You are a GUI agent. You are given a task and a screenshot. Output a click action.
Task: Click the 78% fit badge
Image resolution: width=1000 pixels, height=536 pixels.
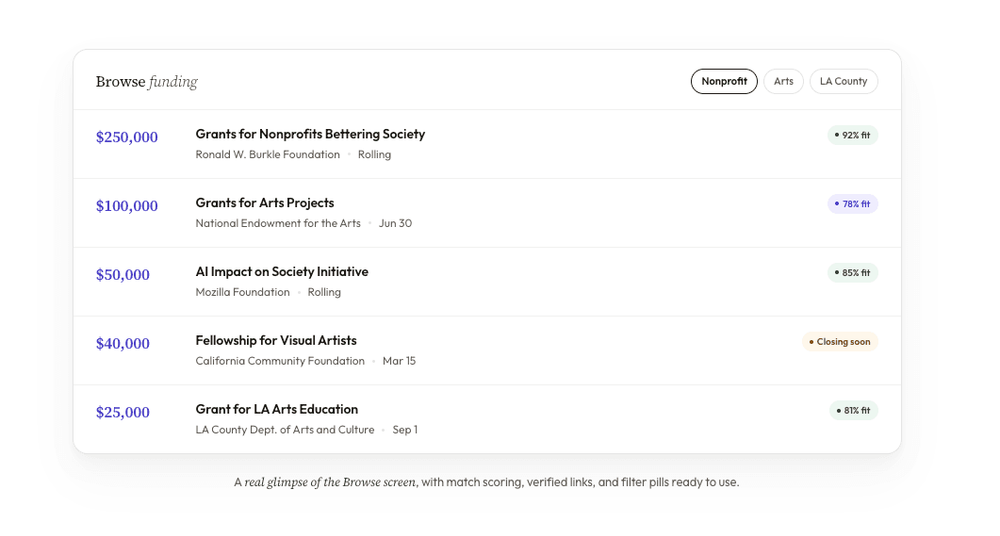click(853, 204)
